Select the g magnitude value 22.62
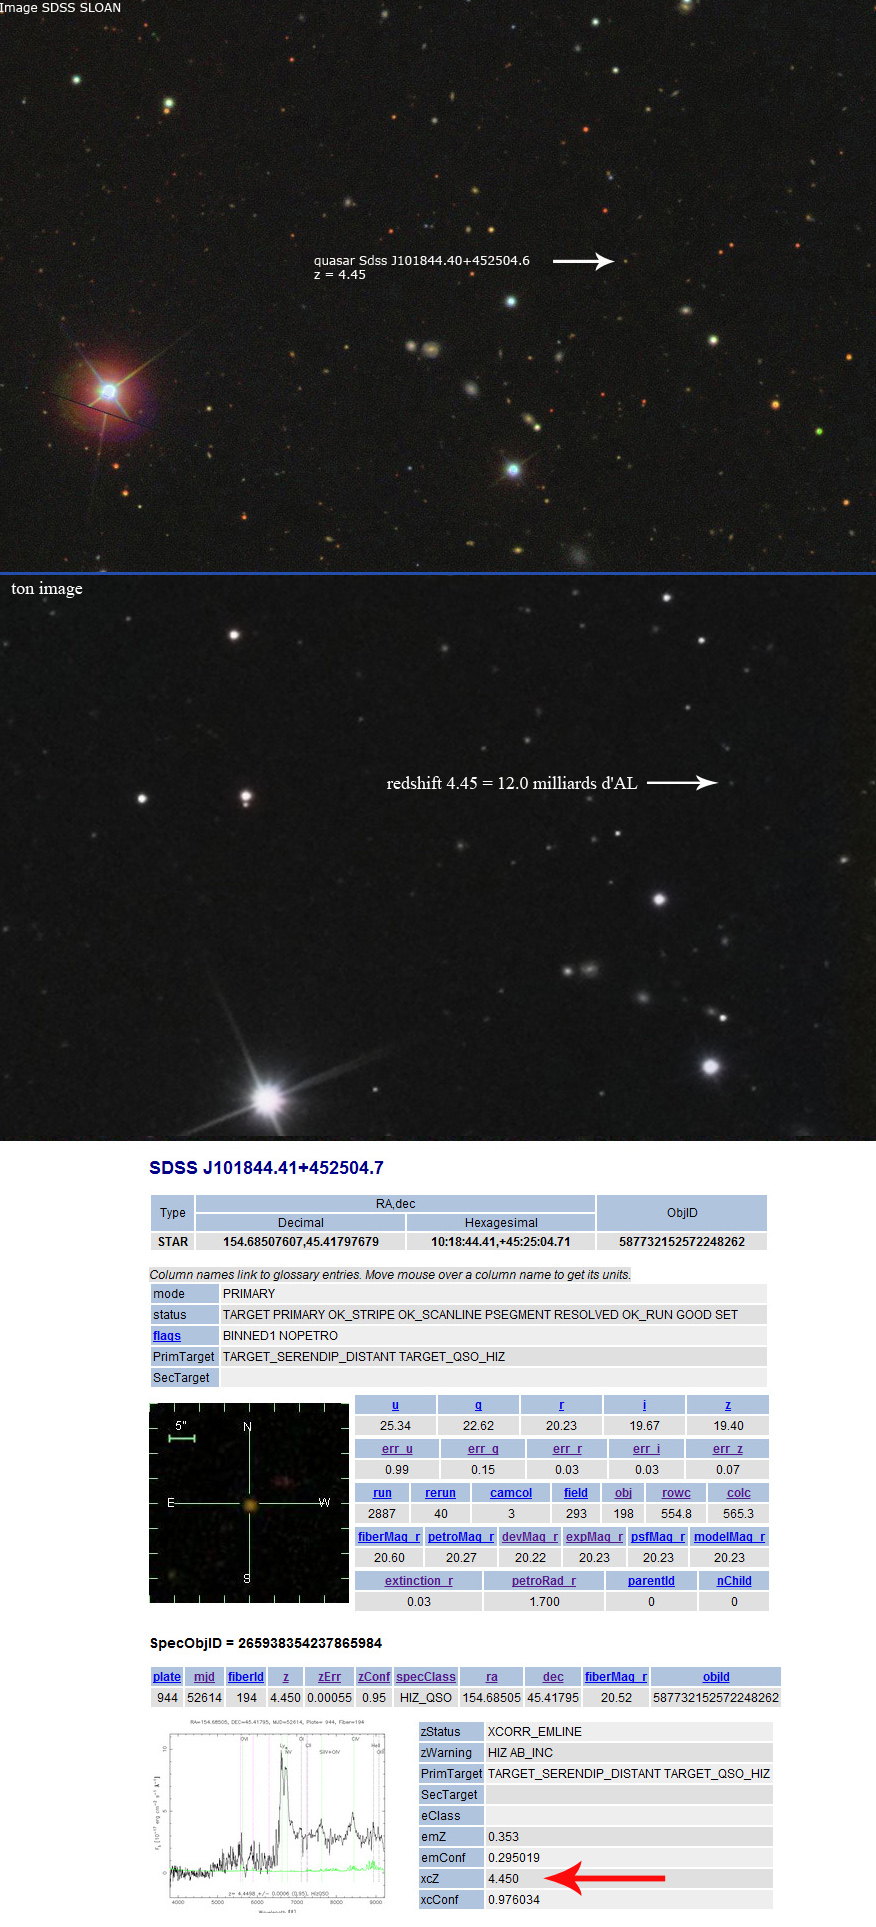Screen dimensions: 876x1927 [x=478, y=1426]
